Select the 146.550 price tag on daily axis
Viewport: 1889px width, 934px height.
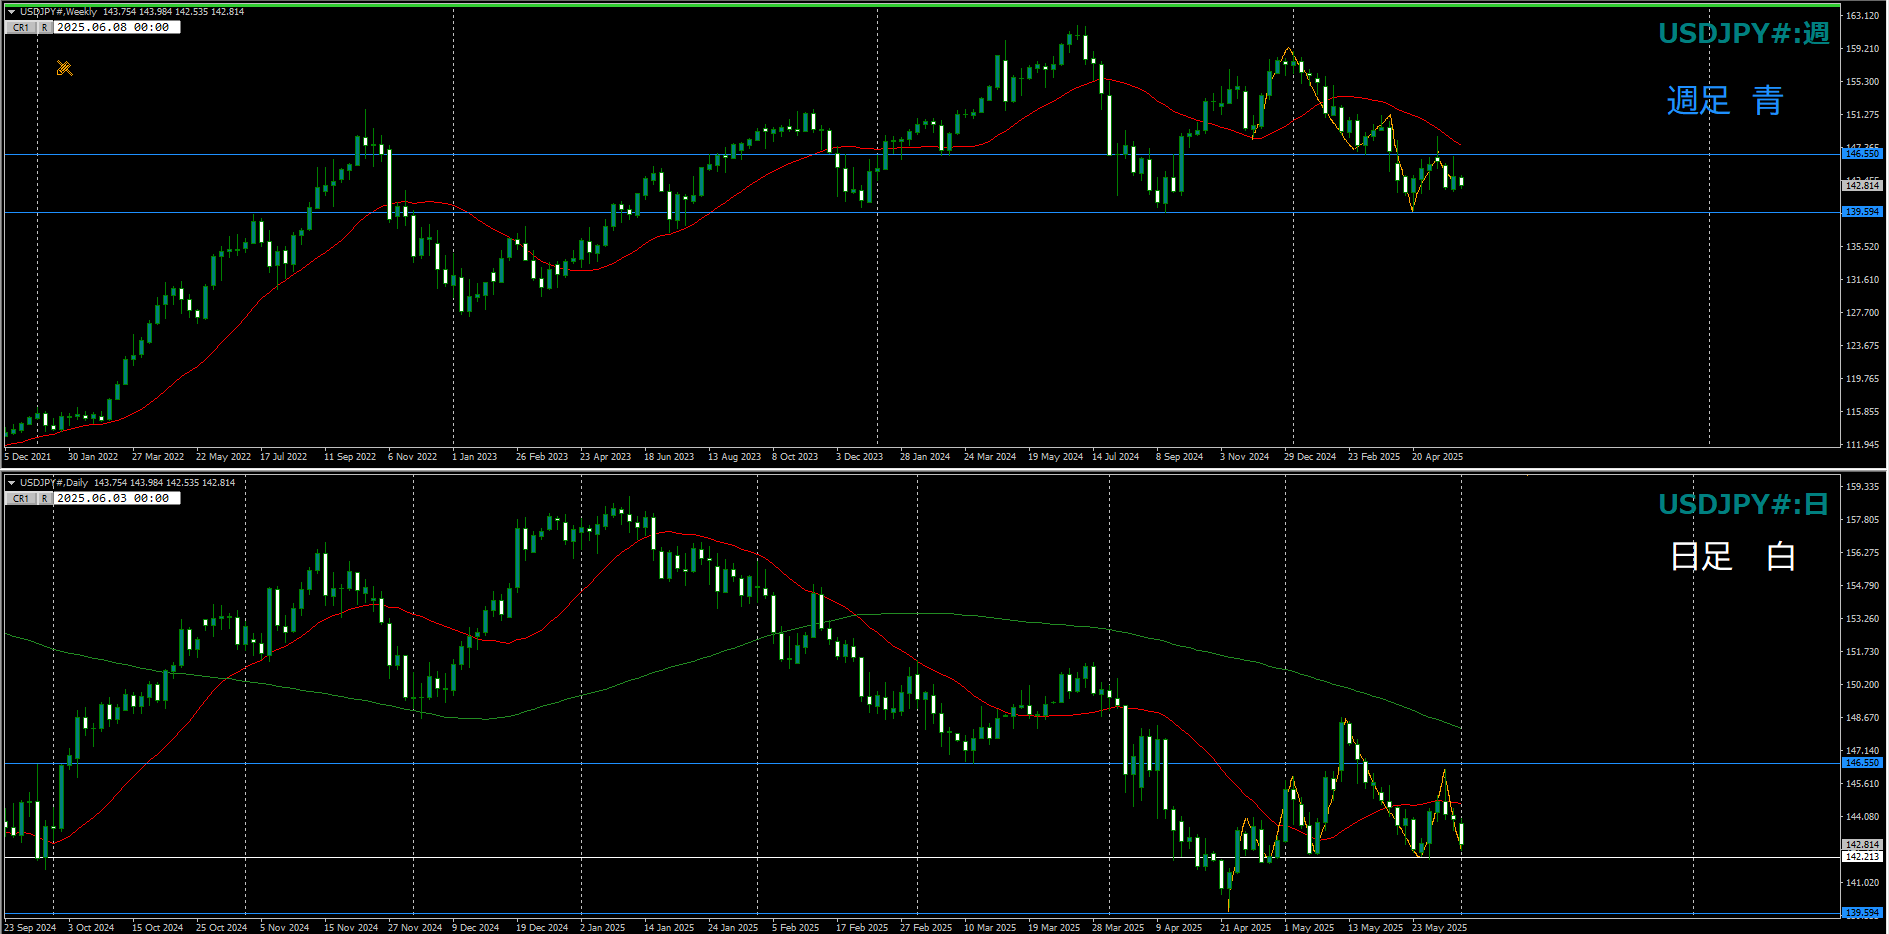click(x=1862, y=763)
